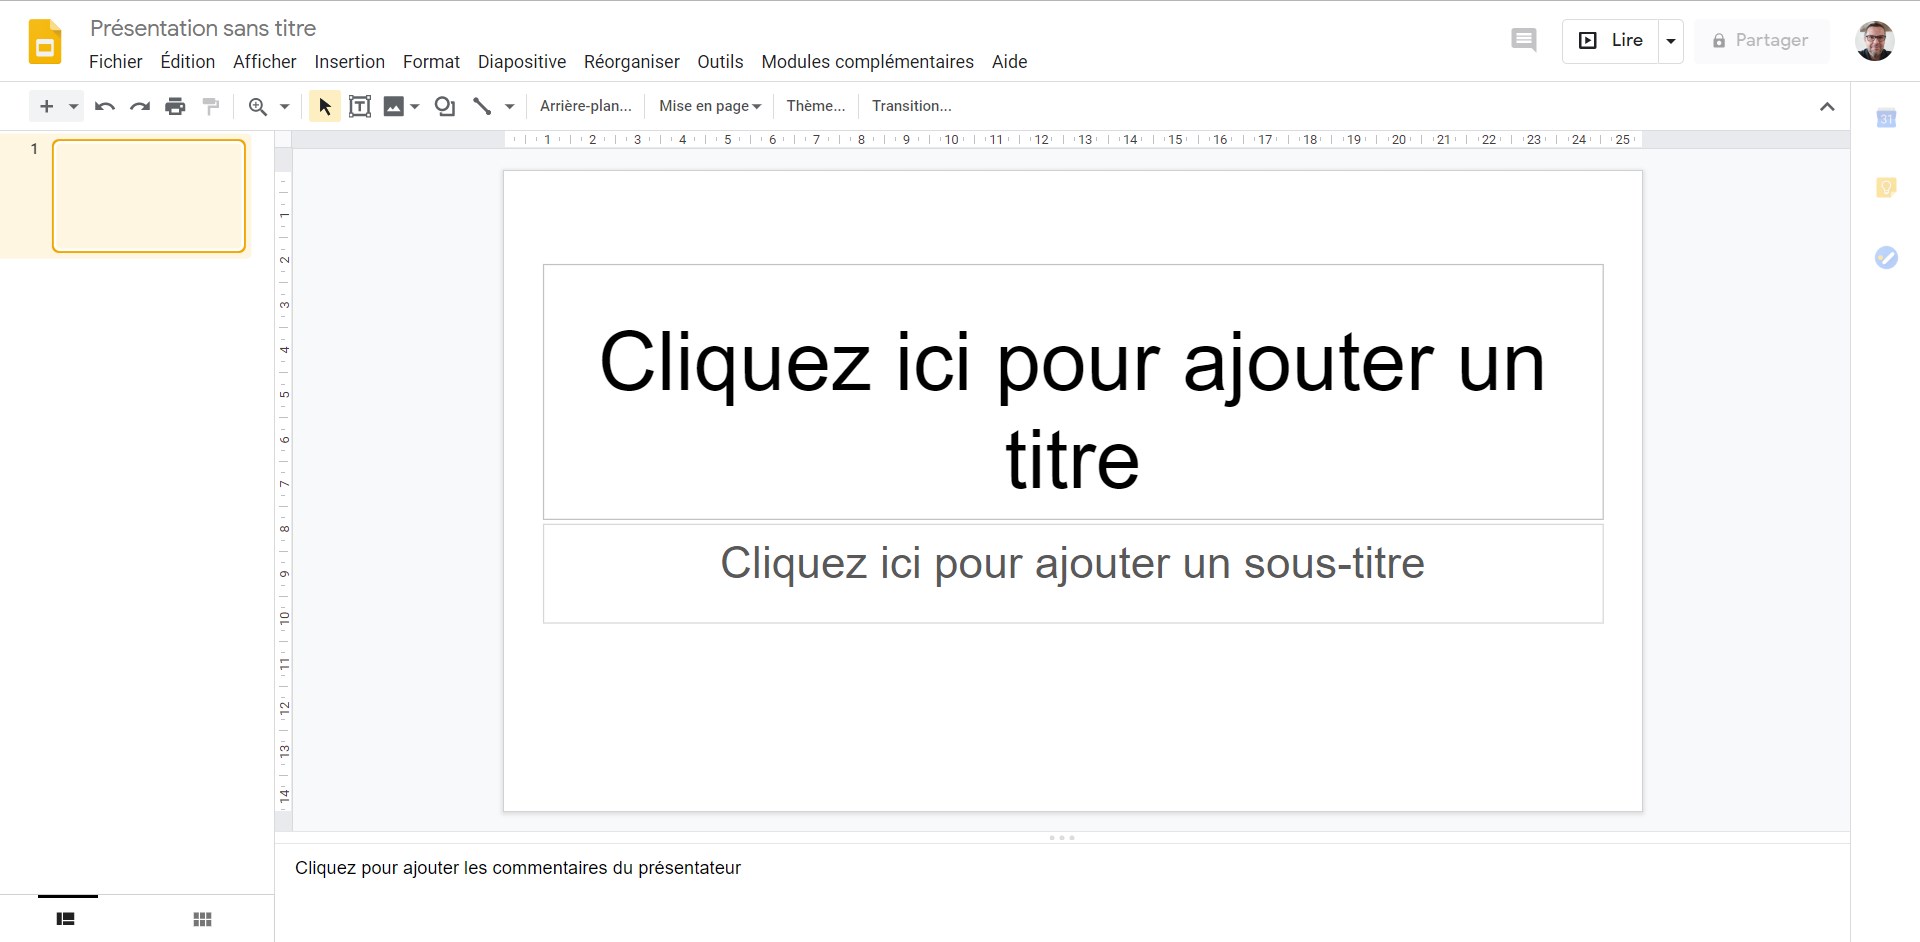Open the Arrière-plan settings
The height and width of the screenshot is (942, 1920).
(586, 106)
